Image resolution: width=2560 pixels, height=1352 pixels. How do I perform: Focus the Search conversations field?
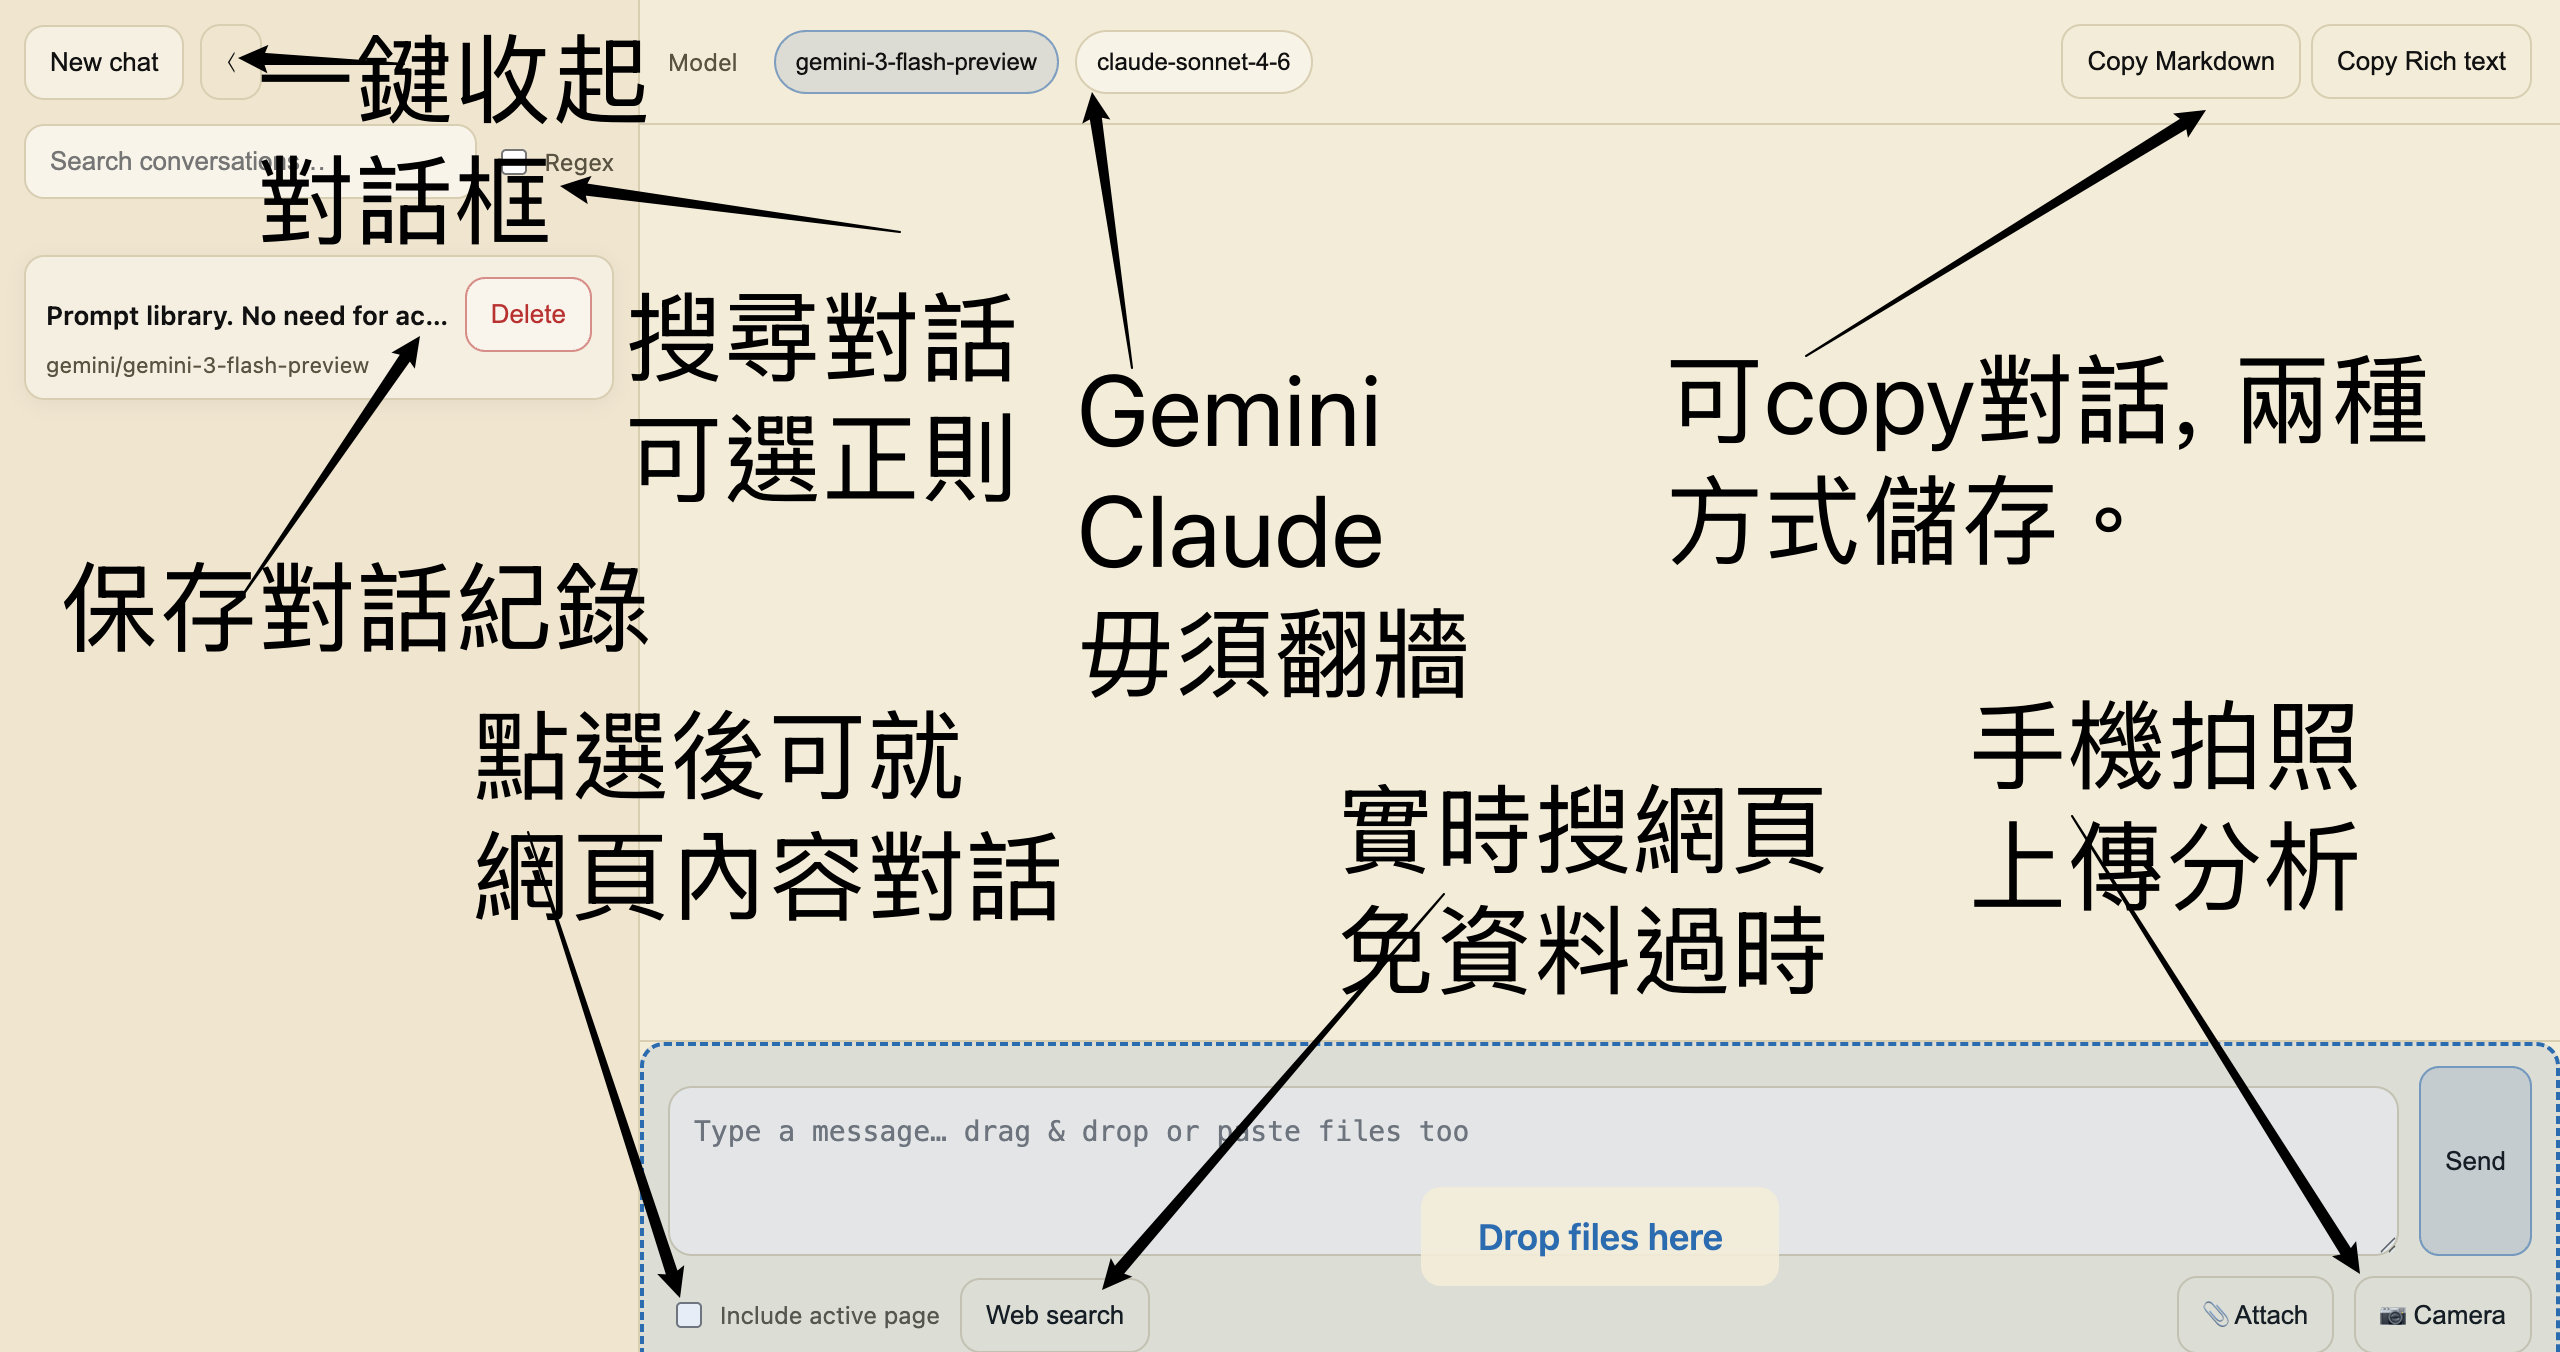point(150,161)
